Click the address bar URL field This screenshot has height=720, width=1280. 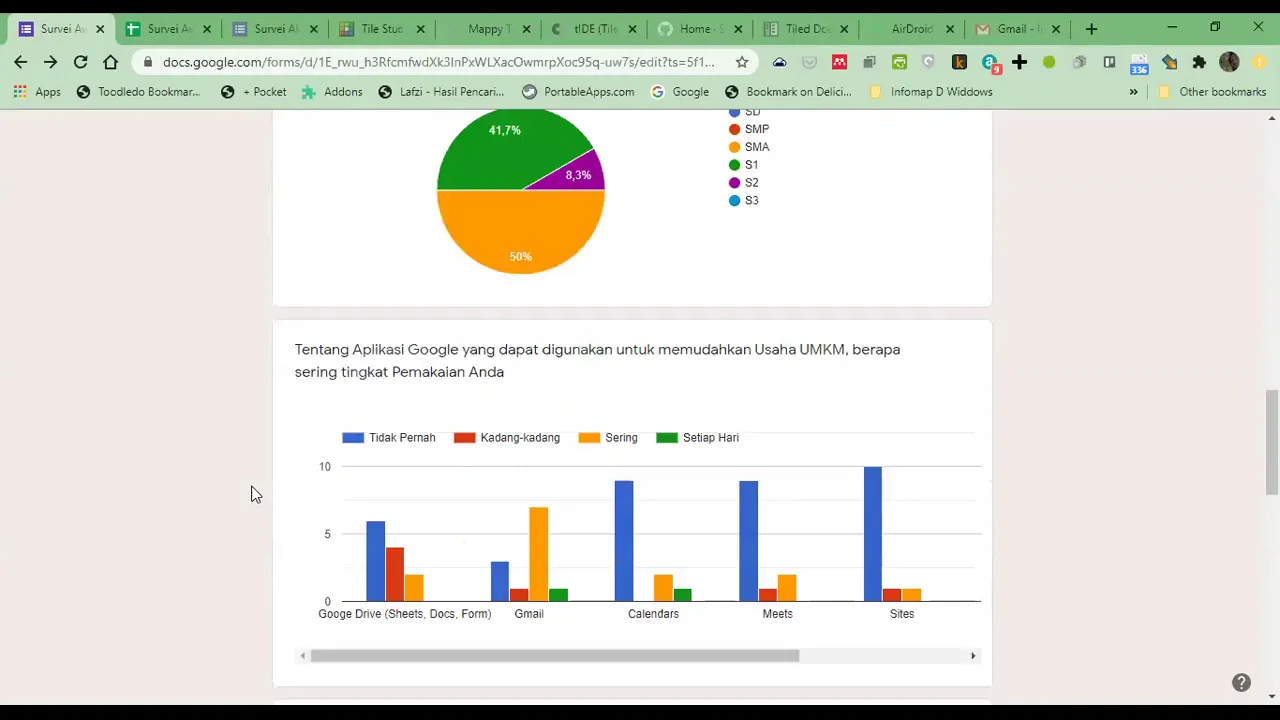click(438, 62)
